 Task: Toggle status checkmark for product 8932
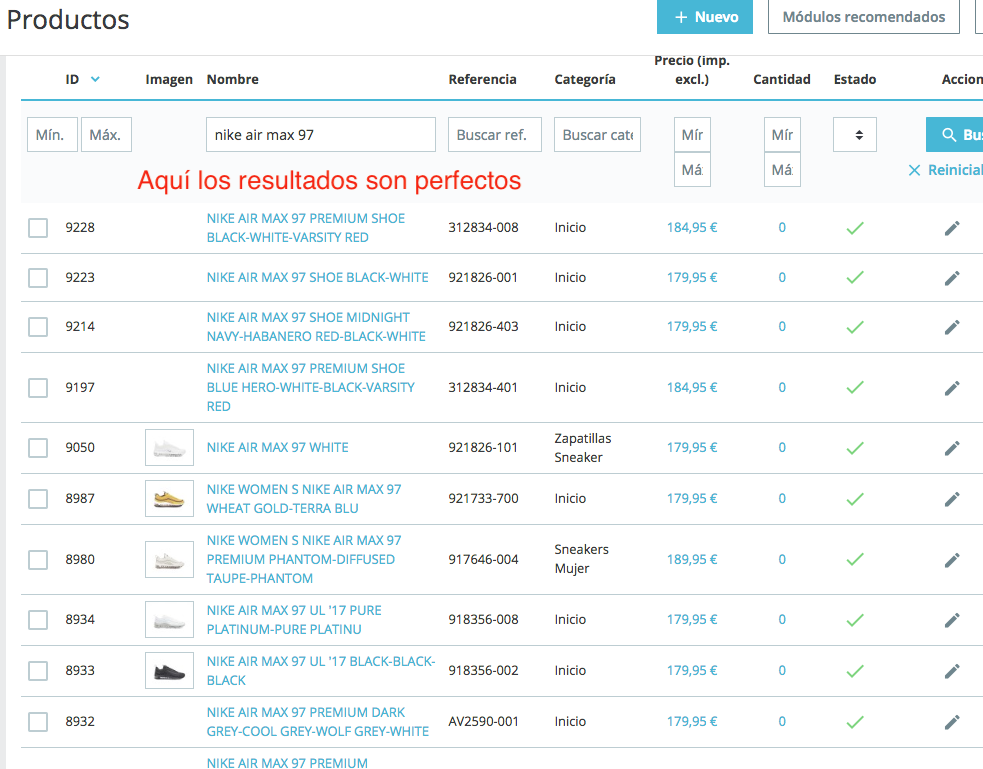tap(855, 722)
